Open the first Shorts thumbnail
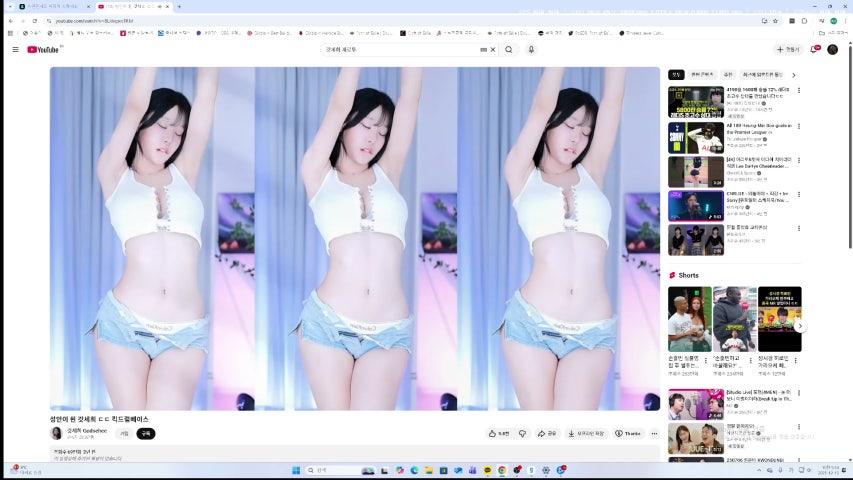The image size is (853, 480). [689, 319]
